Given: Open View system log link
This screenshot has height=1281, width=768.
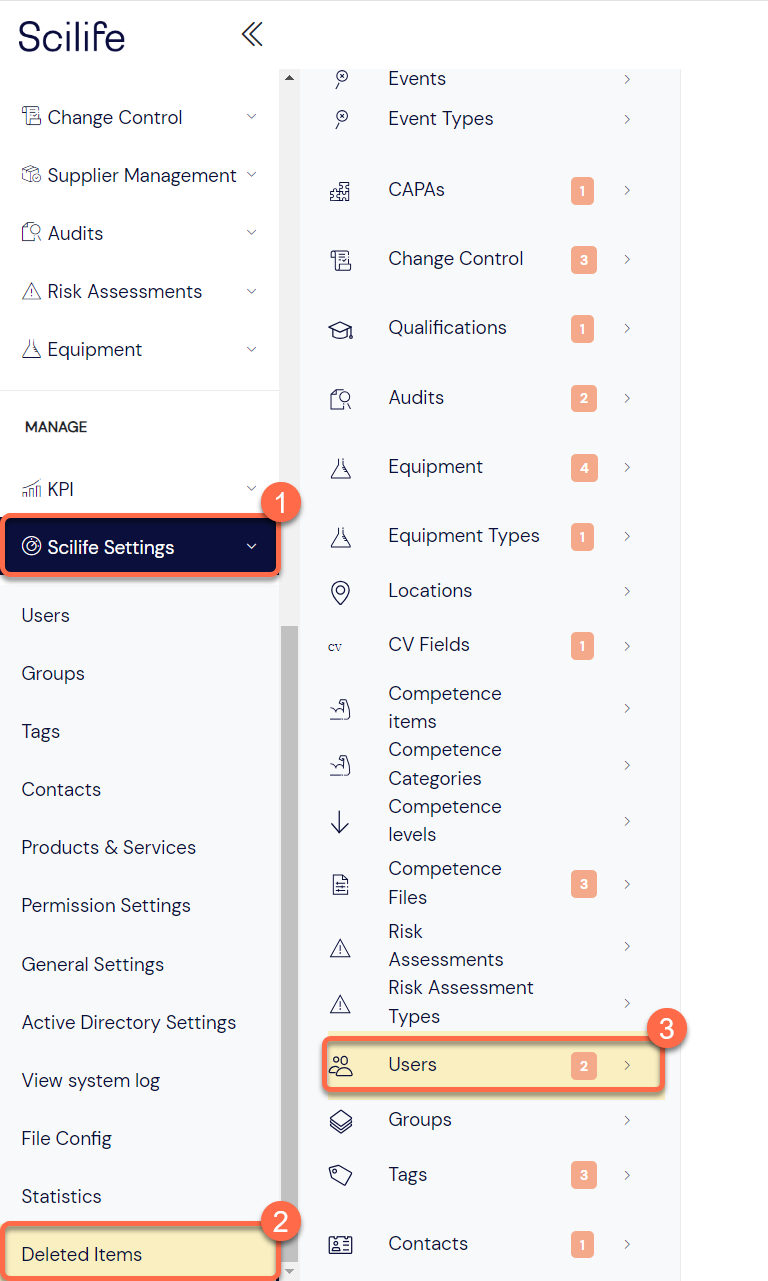Looking at the screenshot, I should click(x=91, y=1080).
